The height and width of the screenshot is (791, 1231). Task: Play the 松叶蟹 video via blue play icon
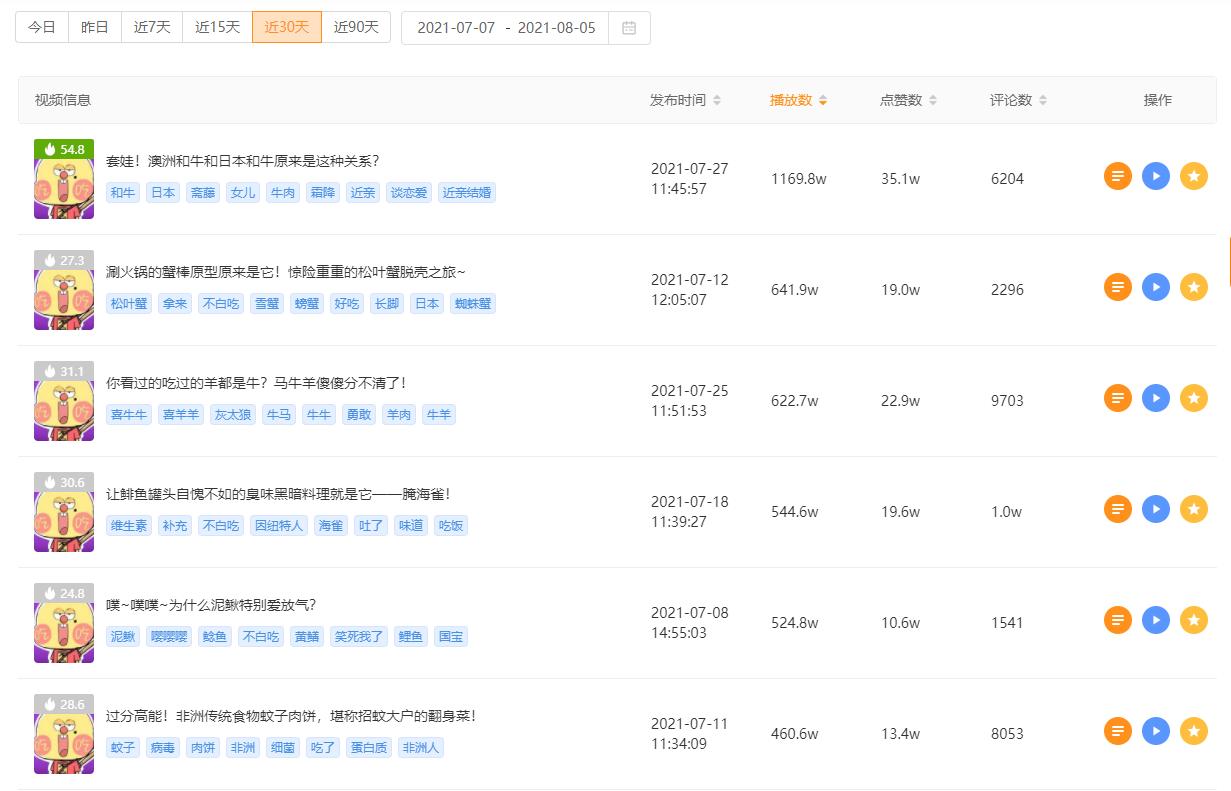click(x=1156, y=286)
